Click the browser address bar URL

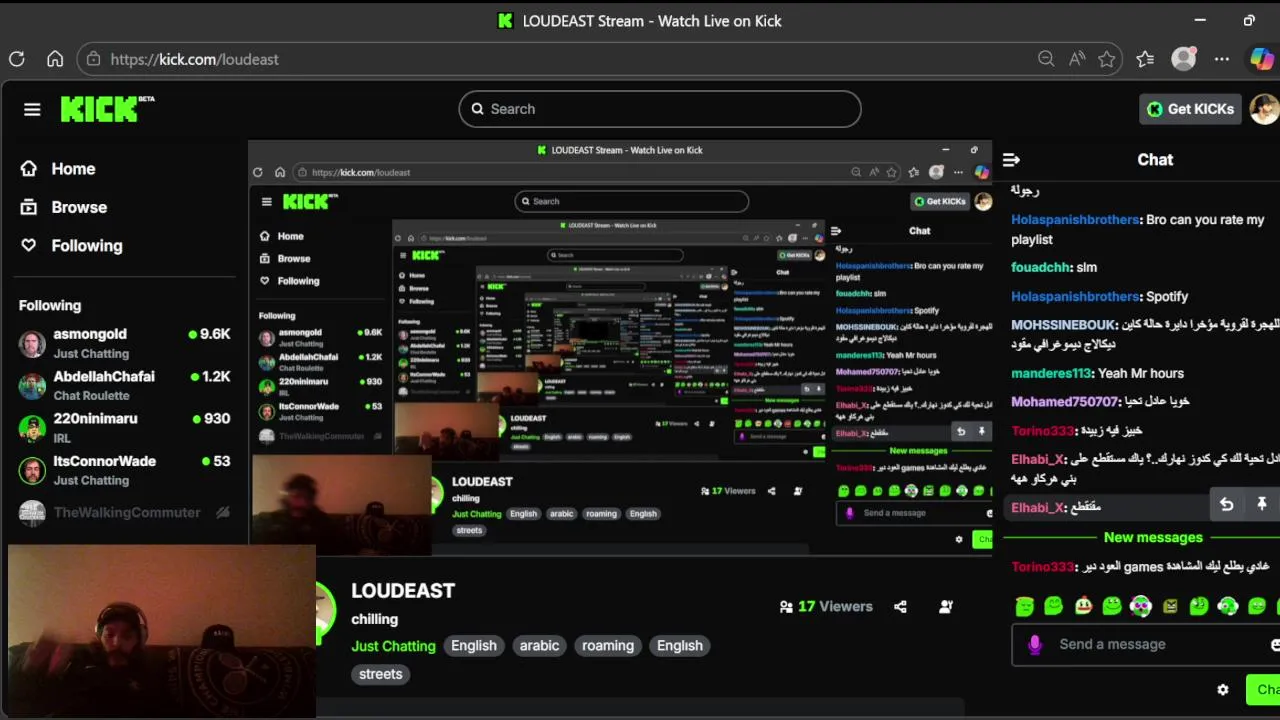[x=194, y=59]
